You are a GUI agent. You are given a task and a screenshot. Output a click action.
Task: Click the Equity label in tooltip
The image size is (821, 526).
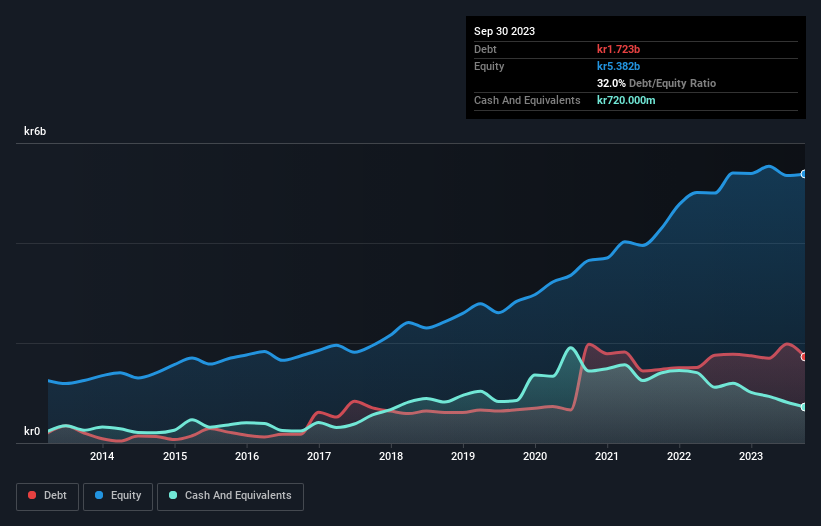[489, 66]
